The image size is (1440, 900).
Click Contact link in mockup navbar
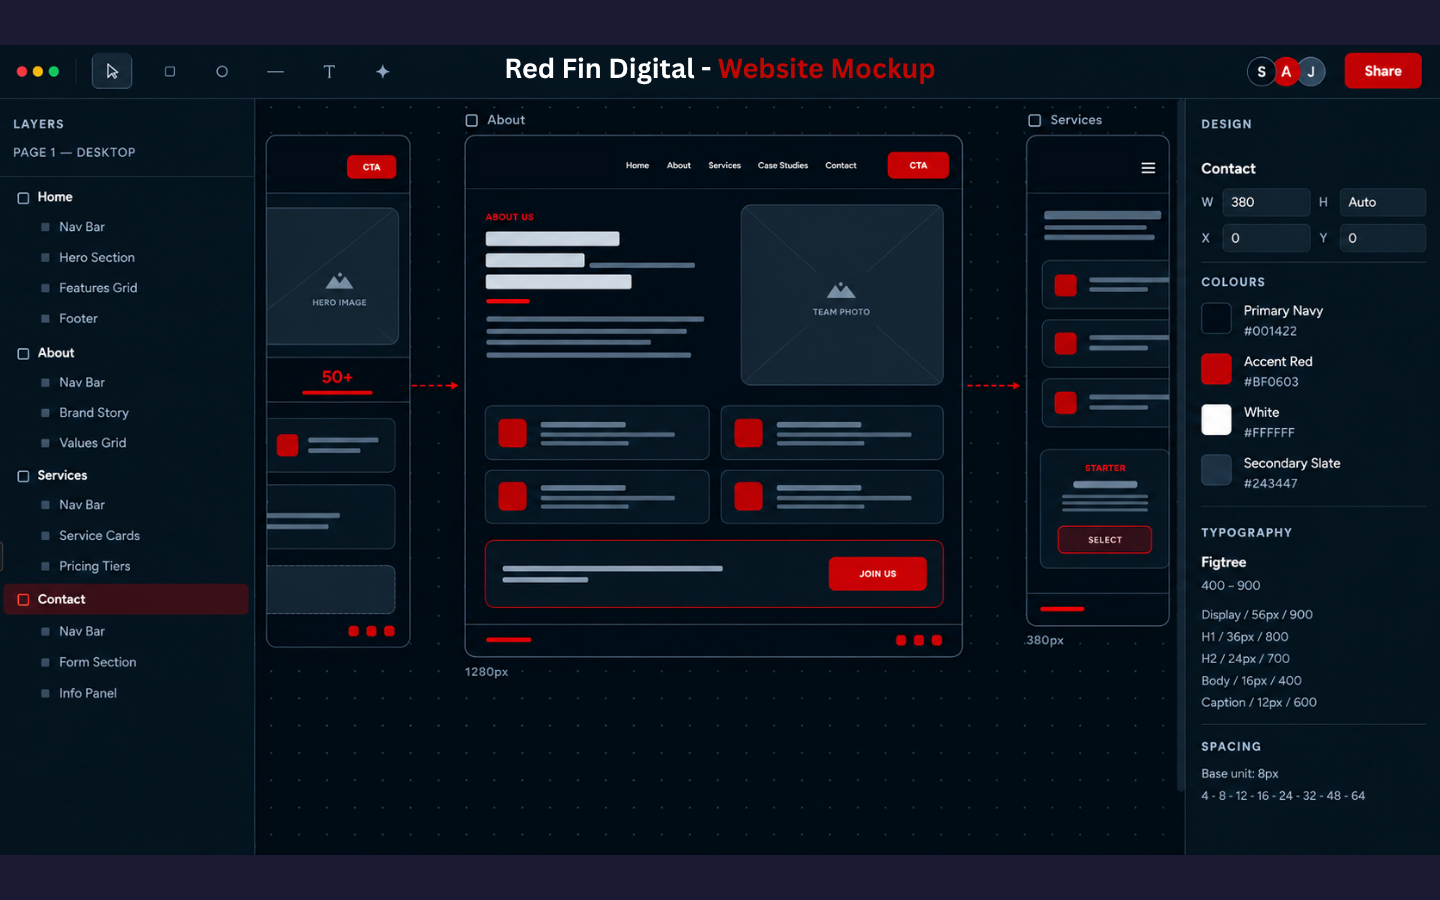pos(841,166)
